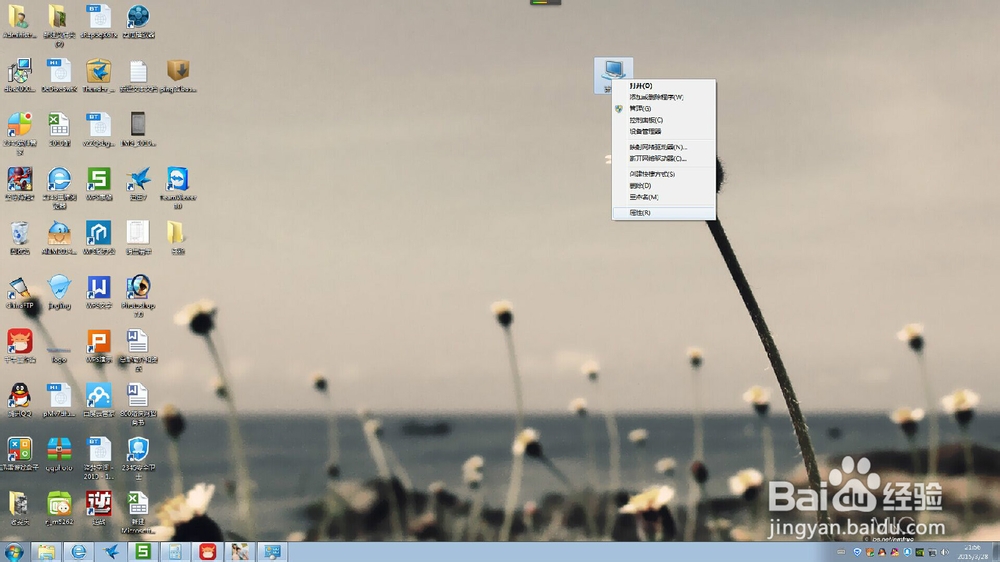Select the TeamViewer 10 desktop shortcut

(x=178, y=187)
